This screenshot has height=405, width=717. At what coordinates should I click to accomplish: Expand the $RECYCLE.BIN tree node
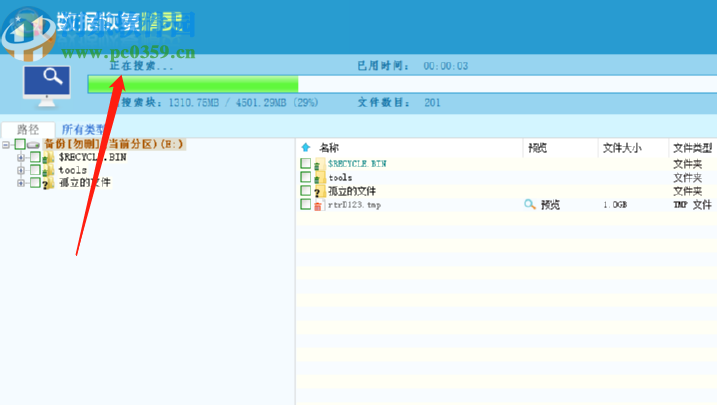(x=21, y=158)
